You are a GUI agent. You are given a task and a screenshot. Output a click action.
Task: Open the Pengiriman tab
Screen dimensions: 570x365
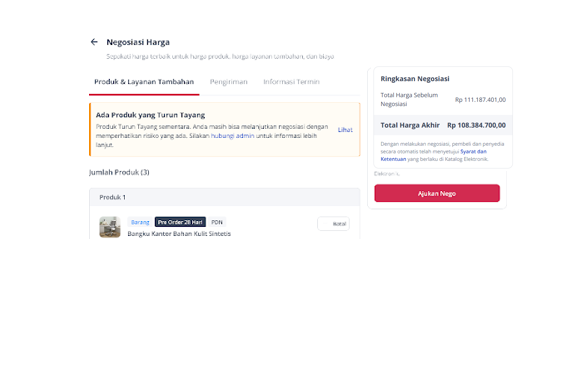(x=228, y=82)
